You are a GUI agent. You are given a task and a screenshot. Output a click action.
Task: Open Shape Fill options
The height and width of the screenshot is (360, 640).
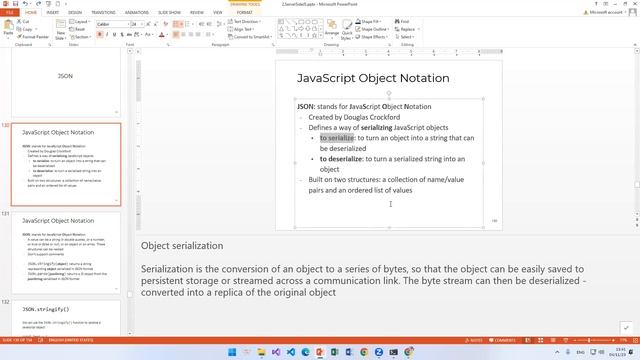click(x=368, y=21)
